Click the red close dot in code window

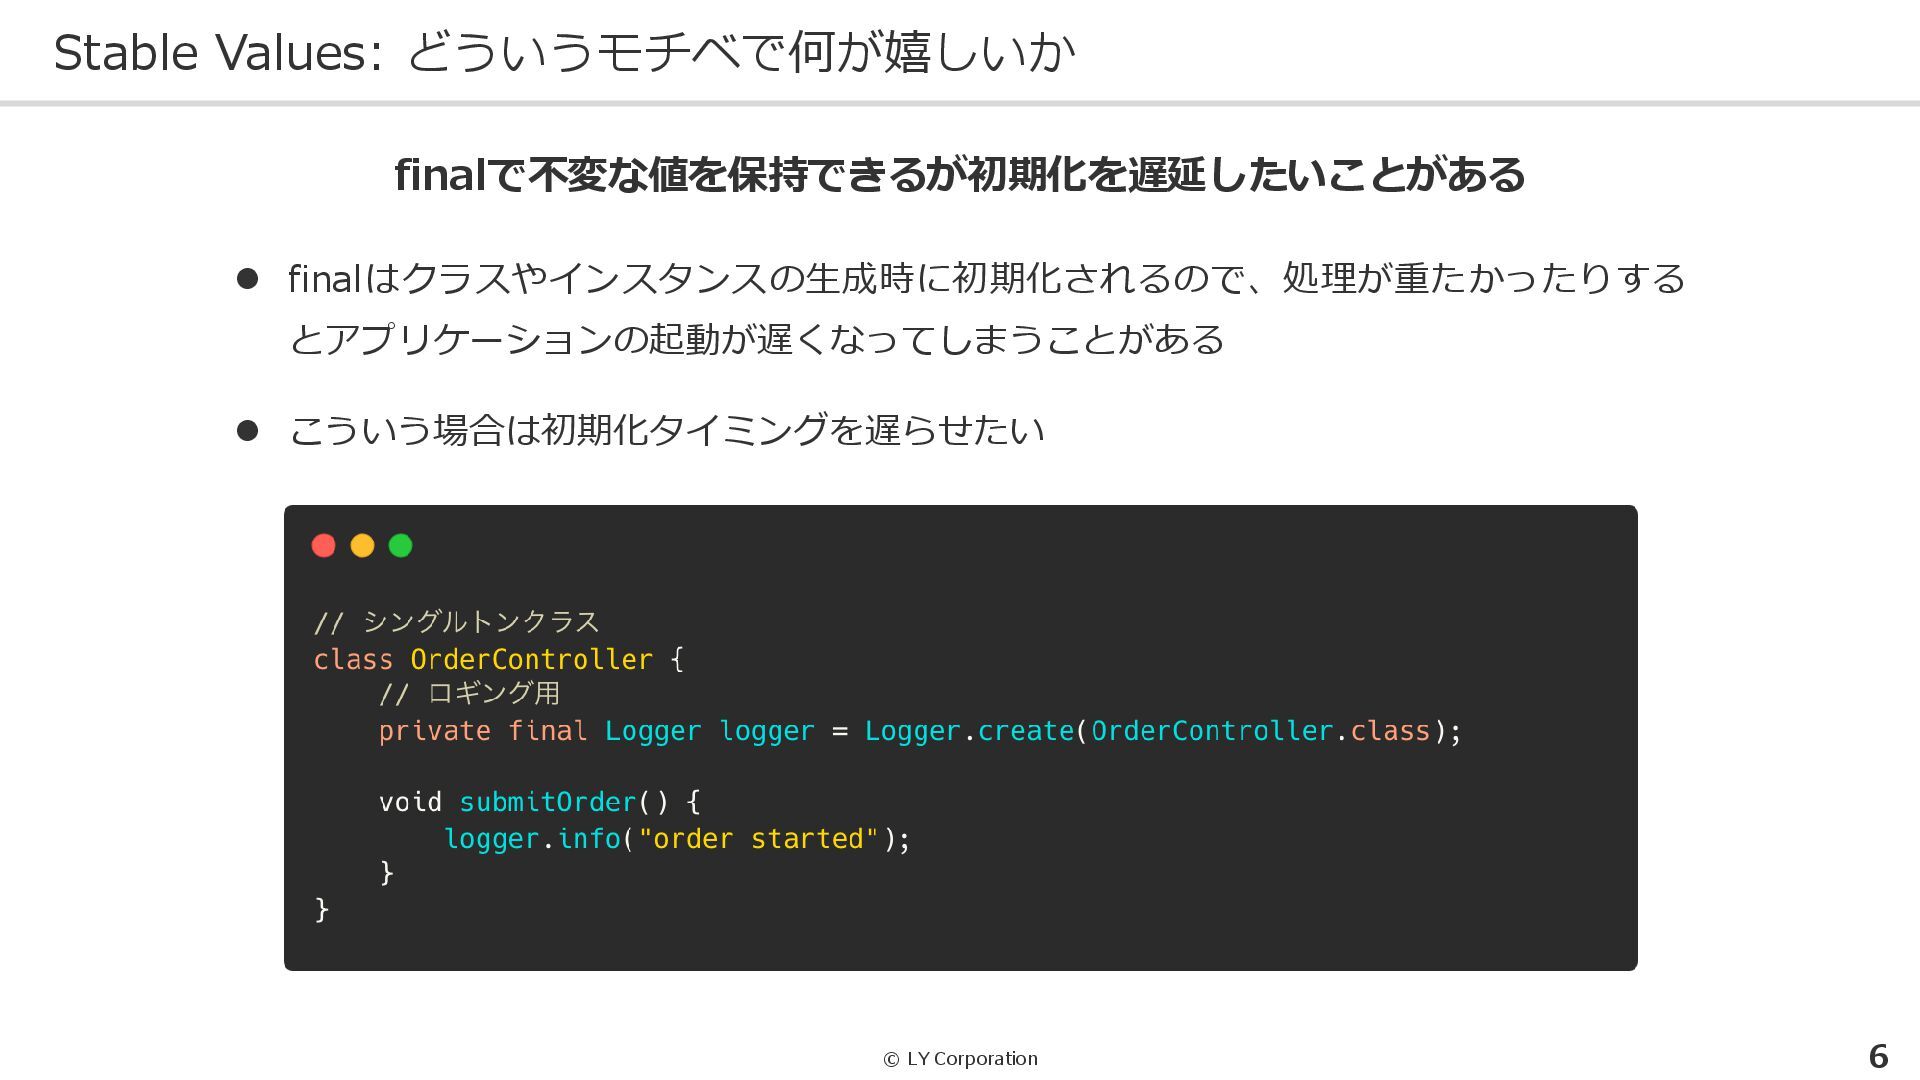323,545
